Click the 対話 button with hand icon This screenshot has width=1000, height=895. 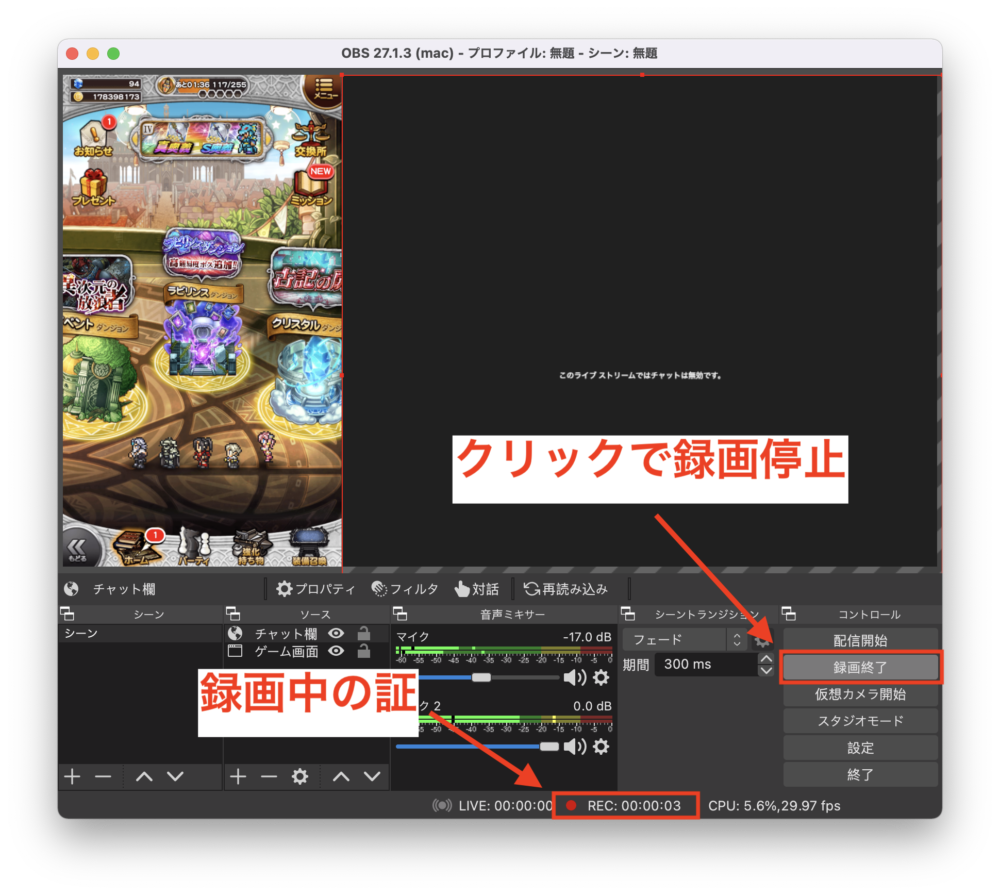tap(476, 588)
